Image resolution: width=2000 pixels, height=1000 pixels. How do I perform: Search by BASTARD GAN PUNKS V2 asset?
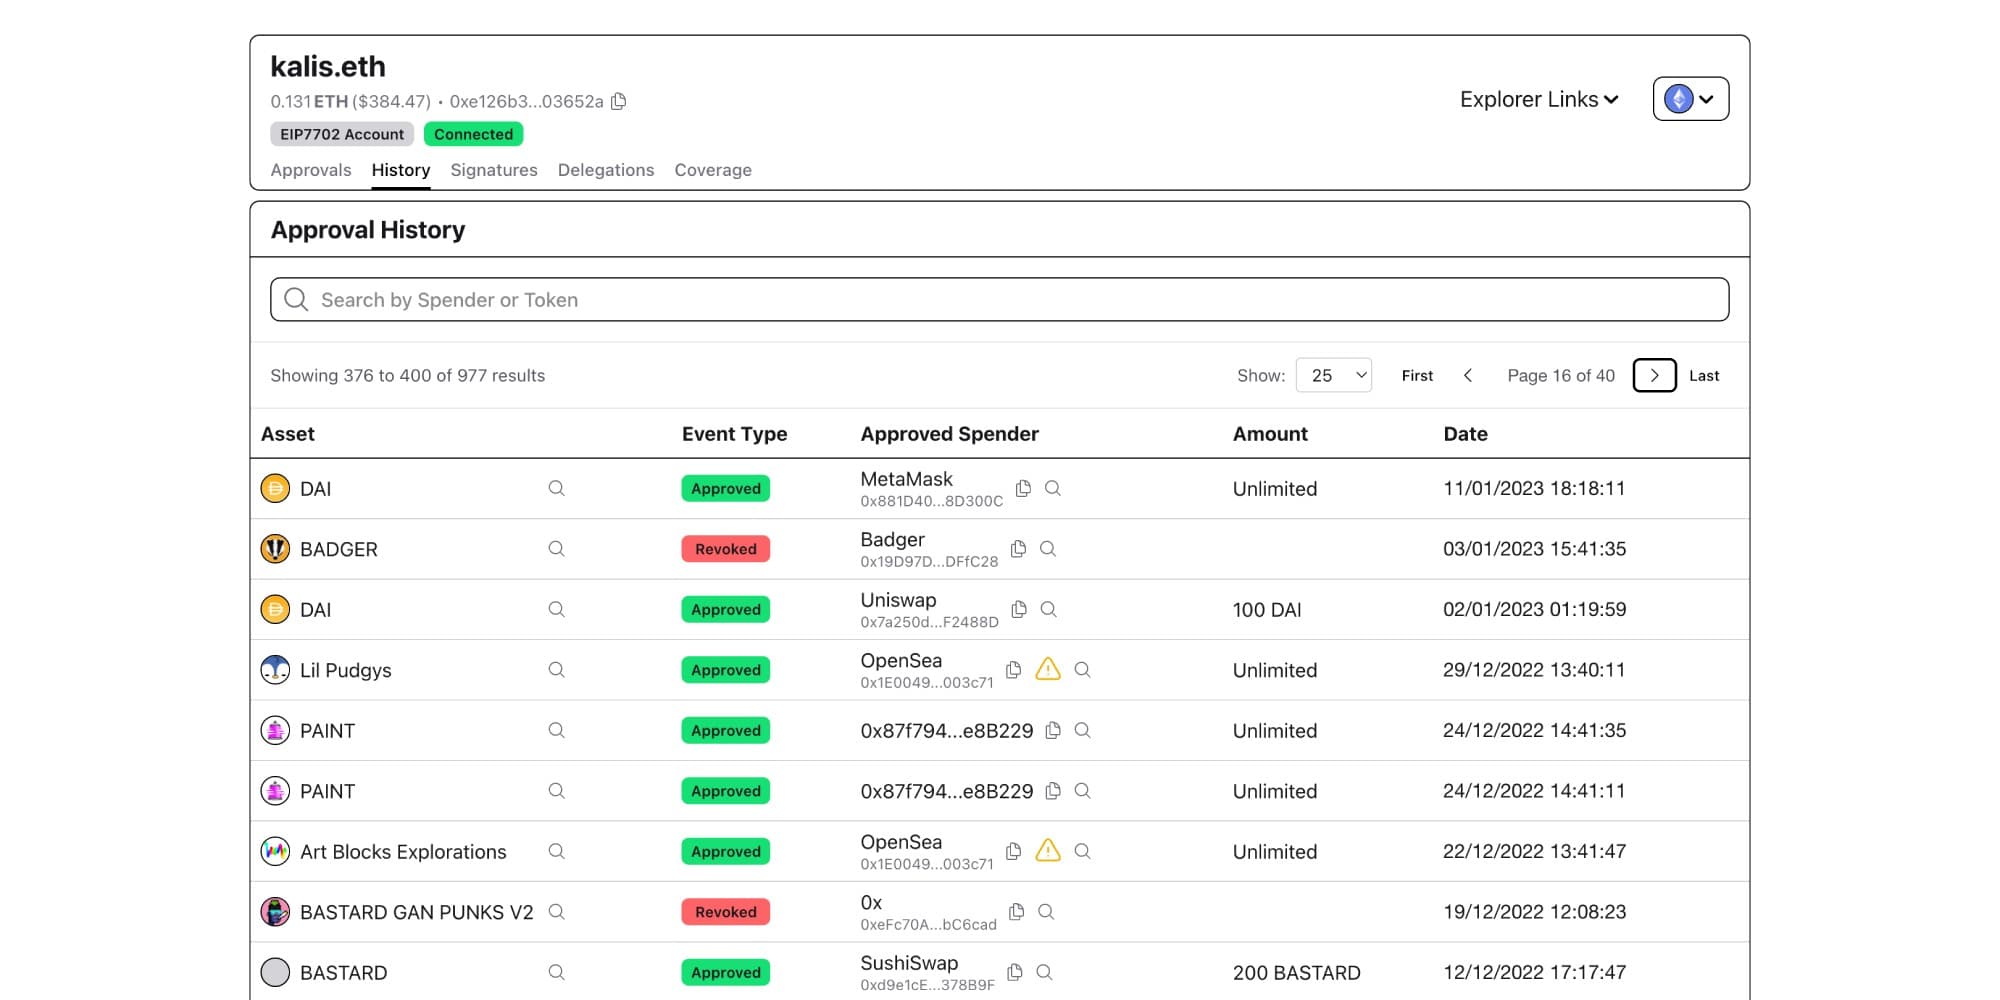(556, 912)
